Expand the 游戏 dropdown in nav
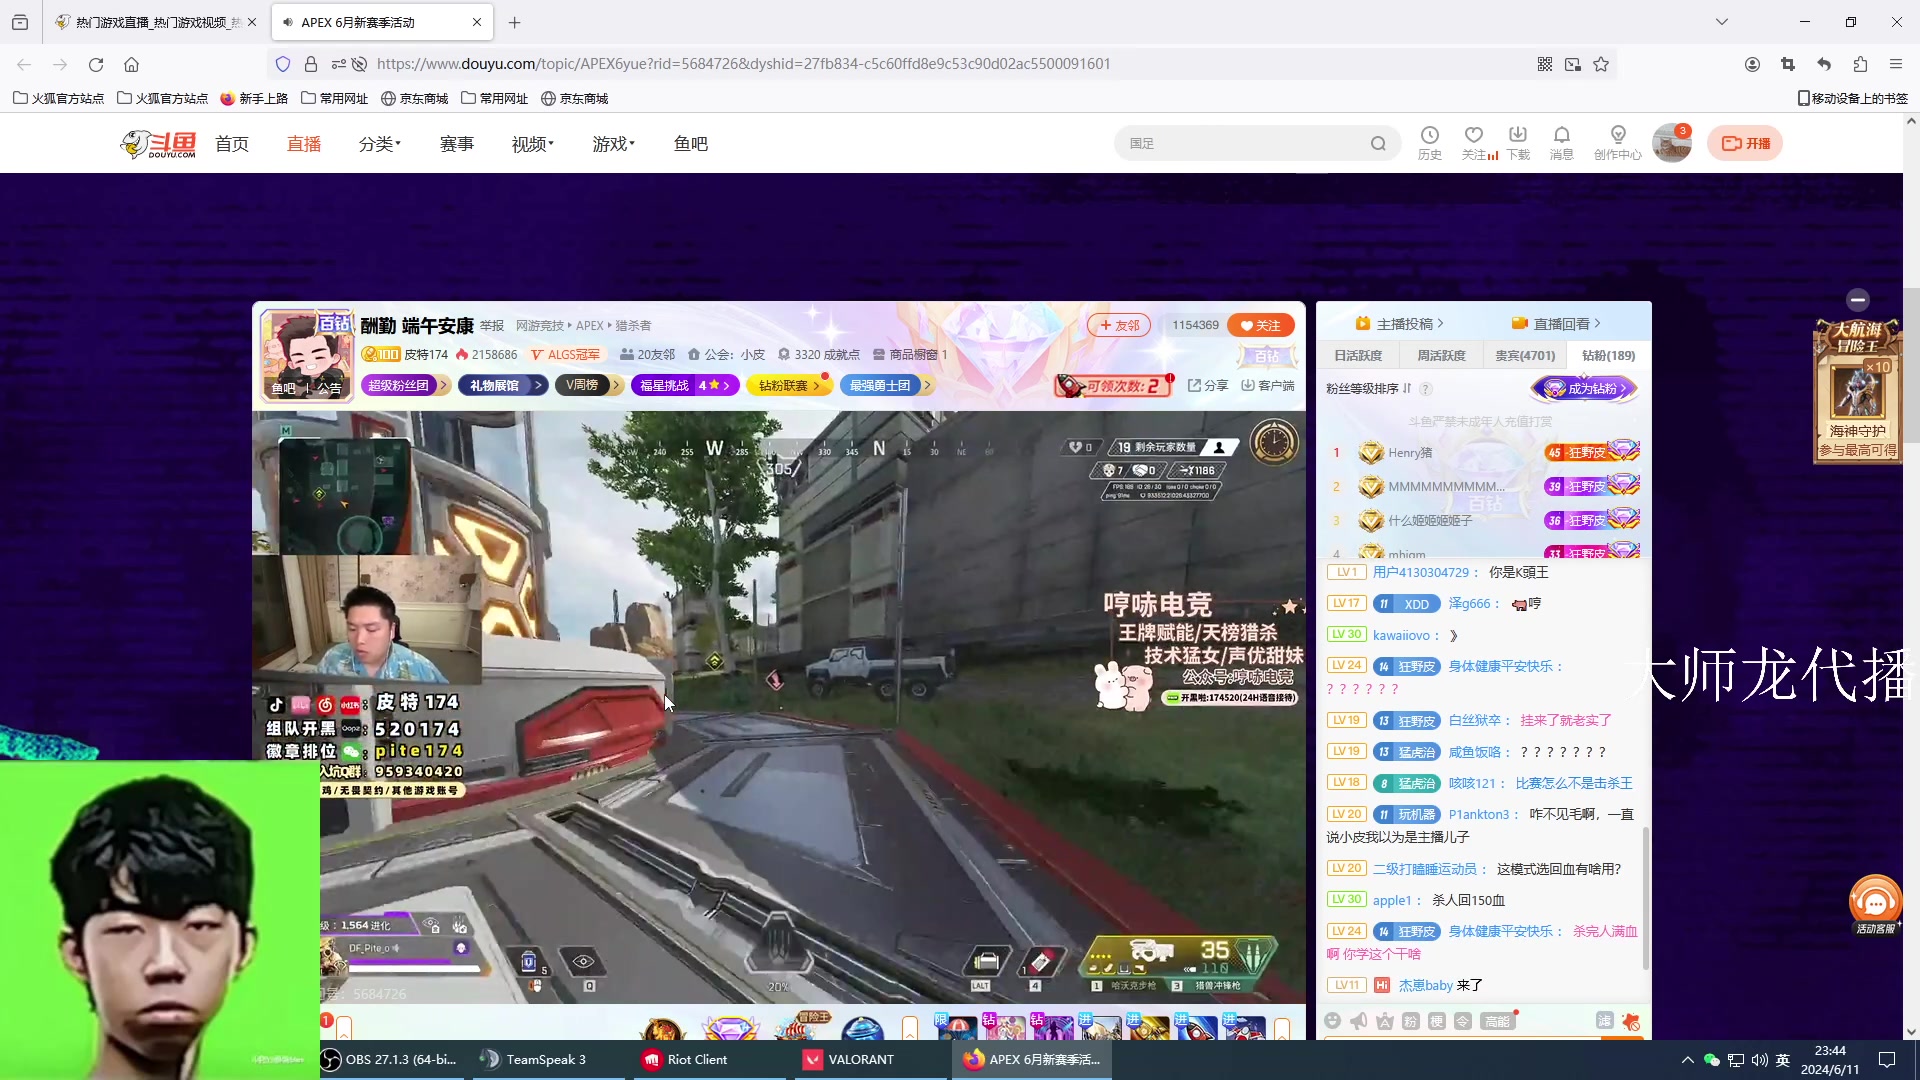Viewport: 1920px width, 1080px height. [614, 144]
